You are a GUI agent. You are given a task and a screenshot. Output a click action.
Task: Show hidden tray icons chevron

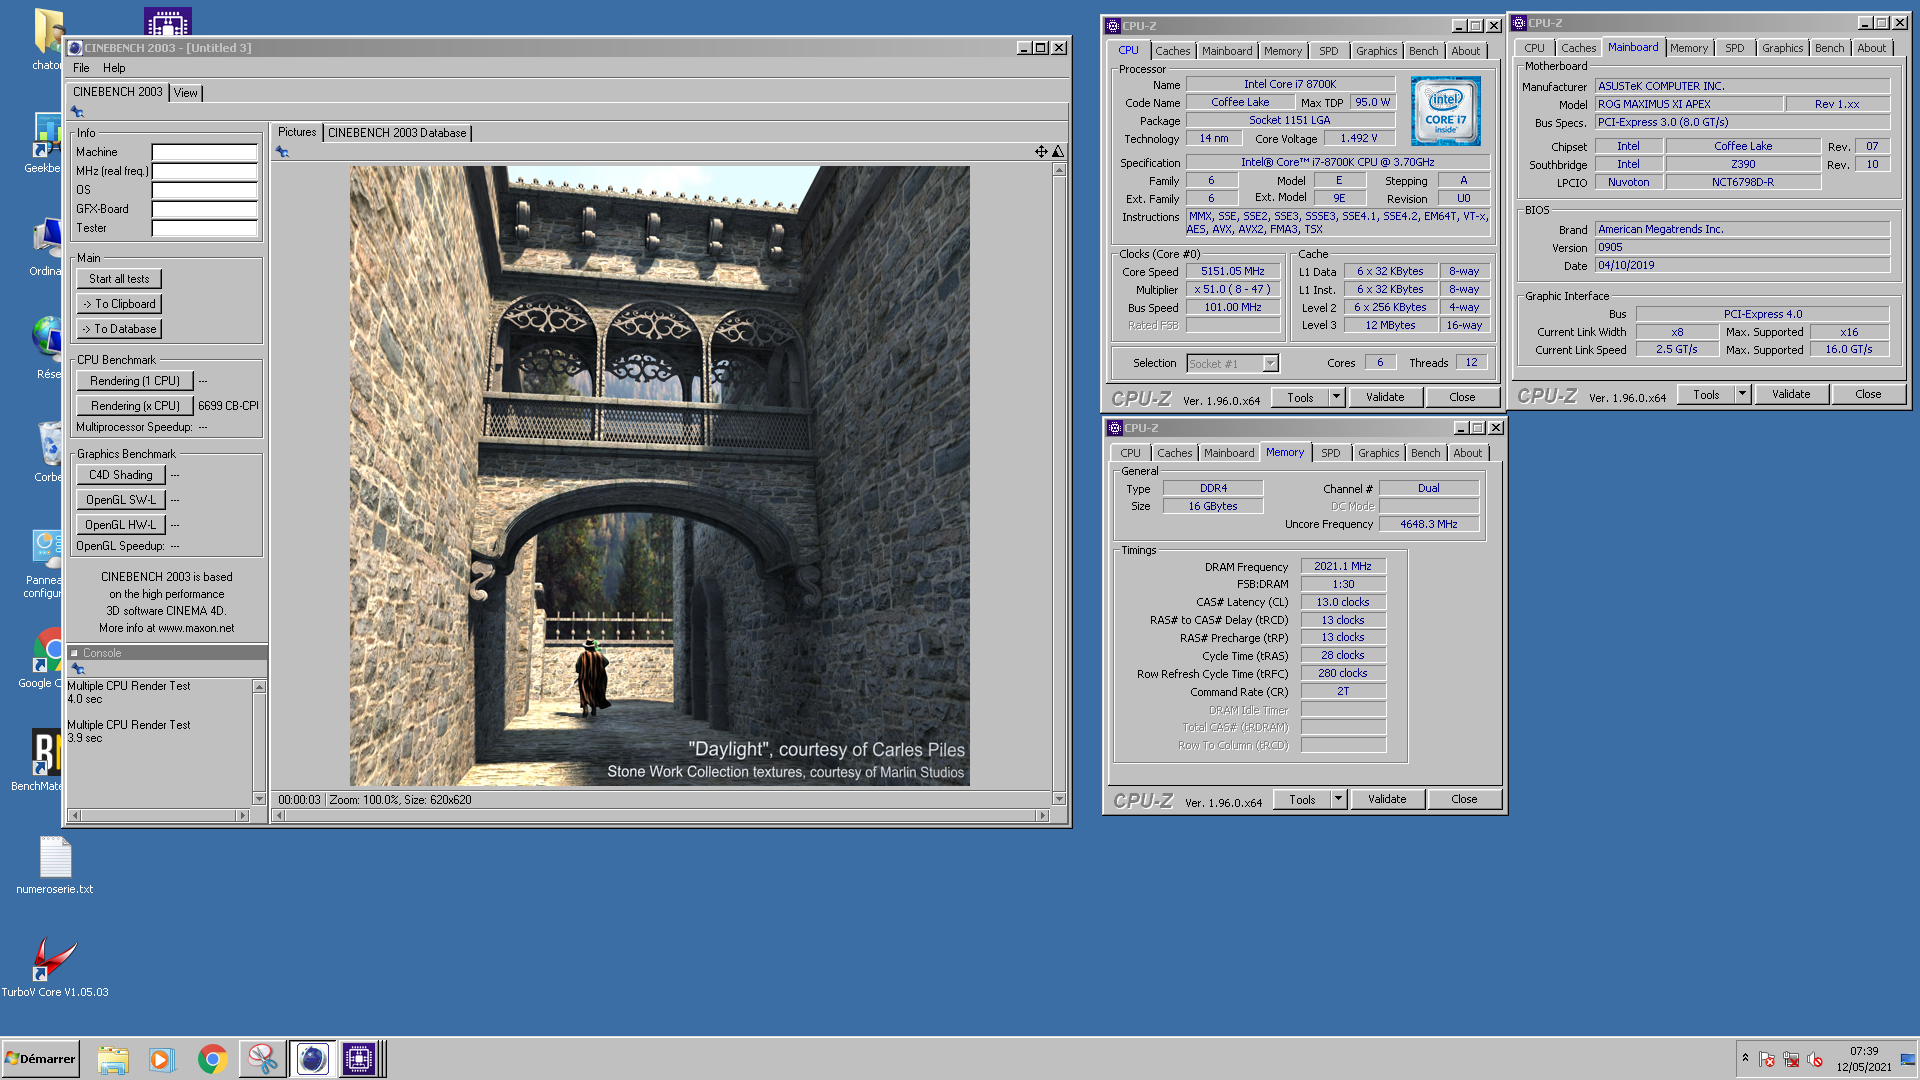(1745, 1058)
